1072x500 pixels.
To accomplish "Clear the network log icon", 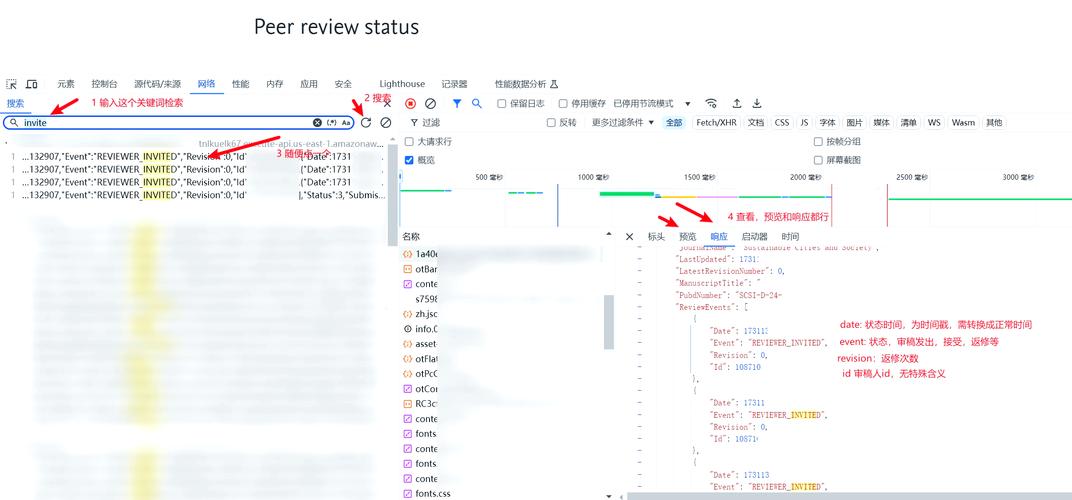I will [430, 104].
